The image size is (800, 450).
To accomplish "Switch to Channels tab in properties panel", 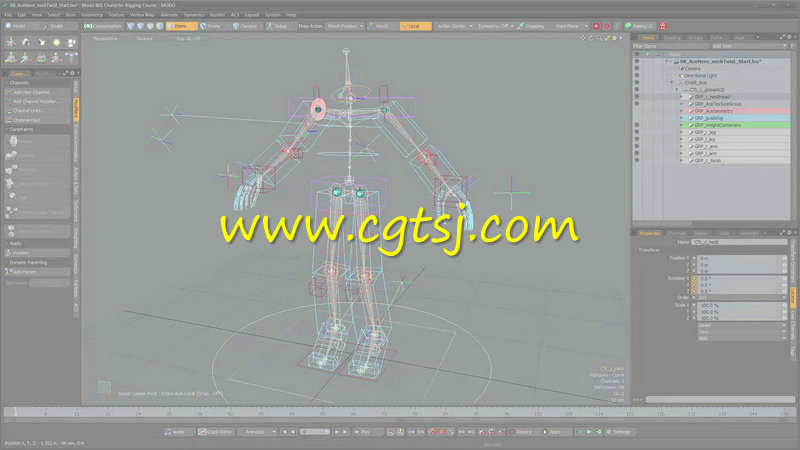I will (x=677, y=233).
